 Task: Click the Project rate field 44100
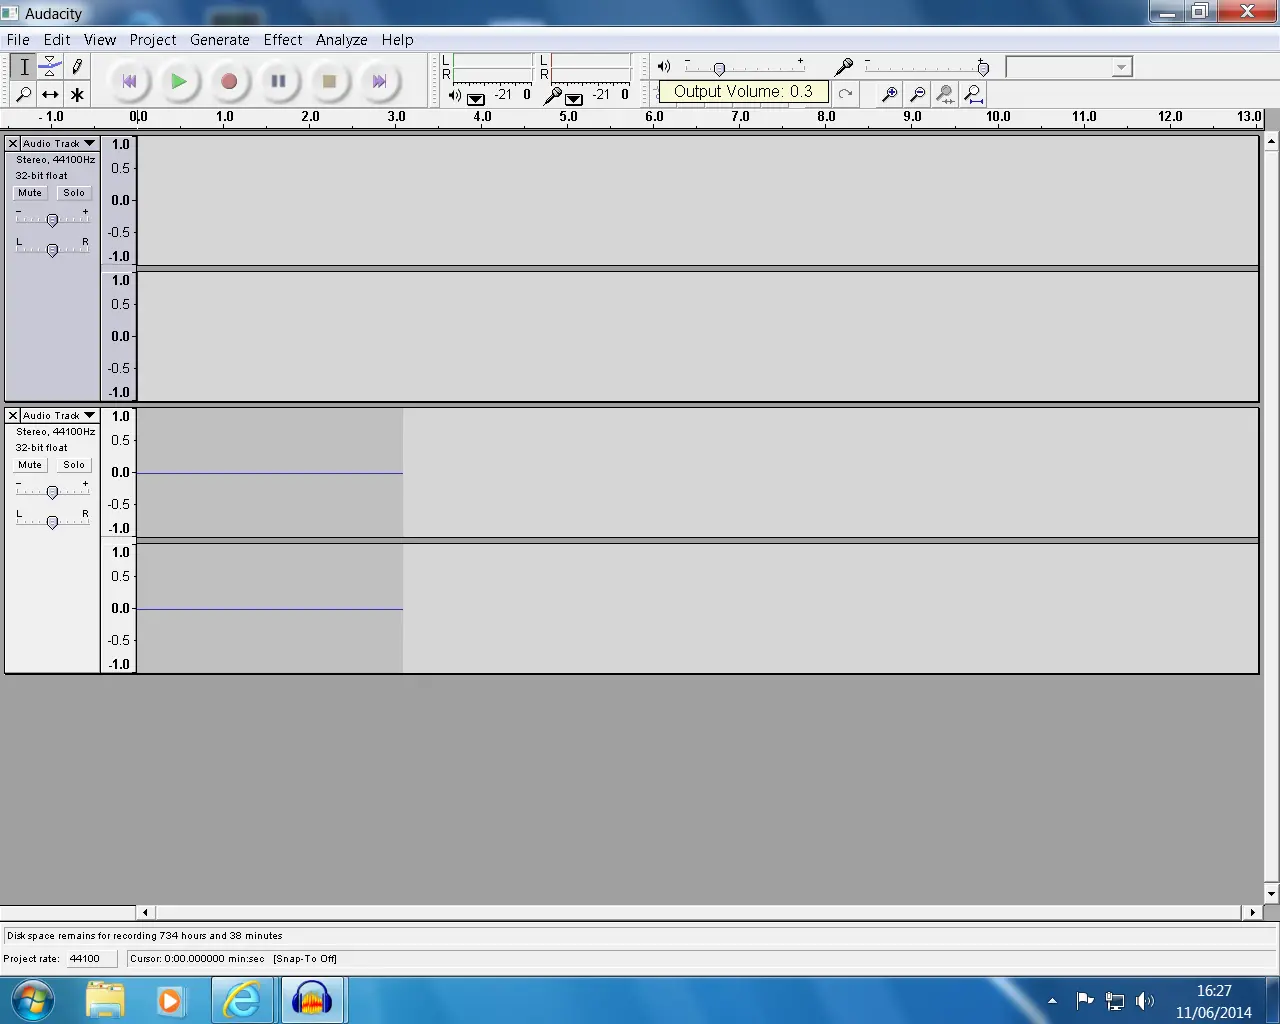click(91, 958)
